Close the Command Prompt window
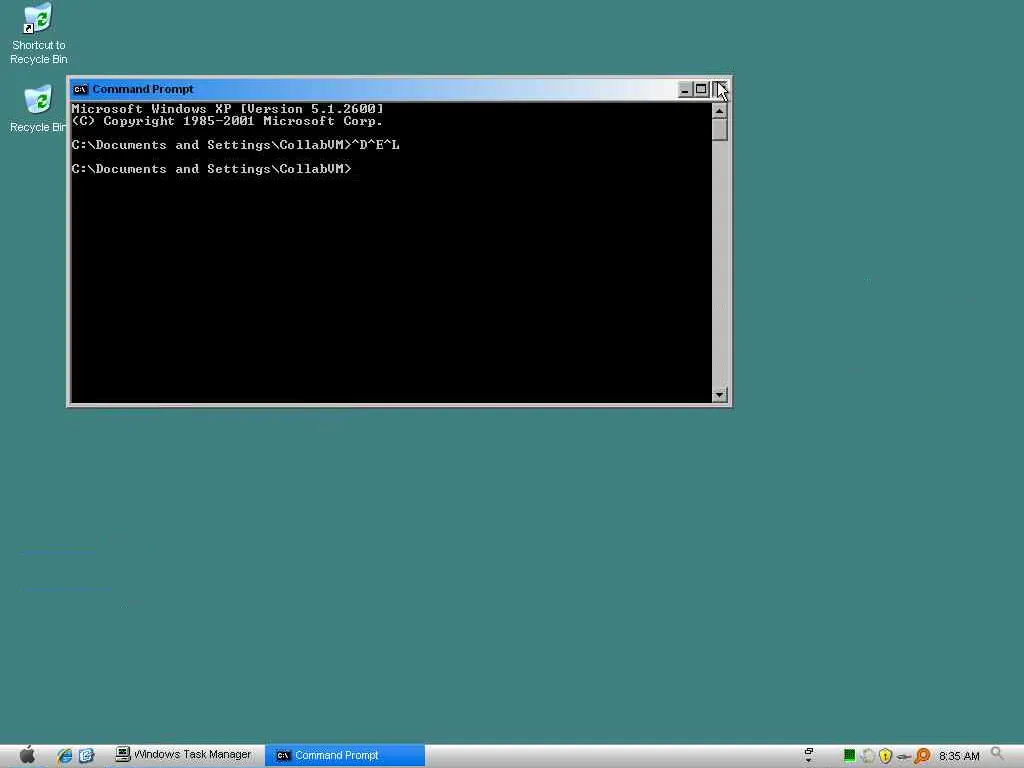The image size is (1024, 768). tap(720, 89)
